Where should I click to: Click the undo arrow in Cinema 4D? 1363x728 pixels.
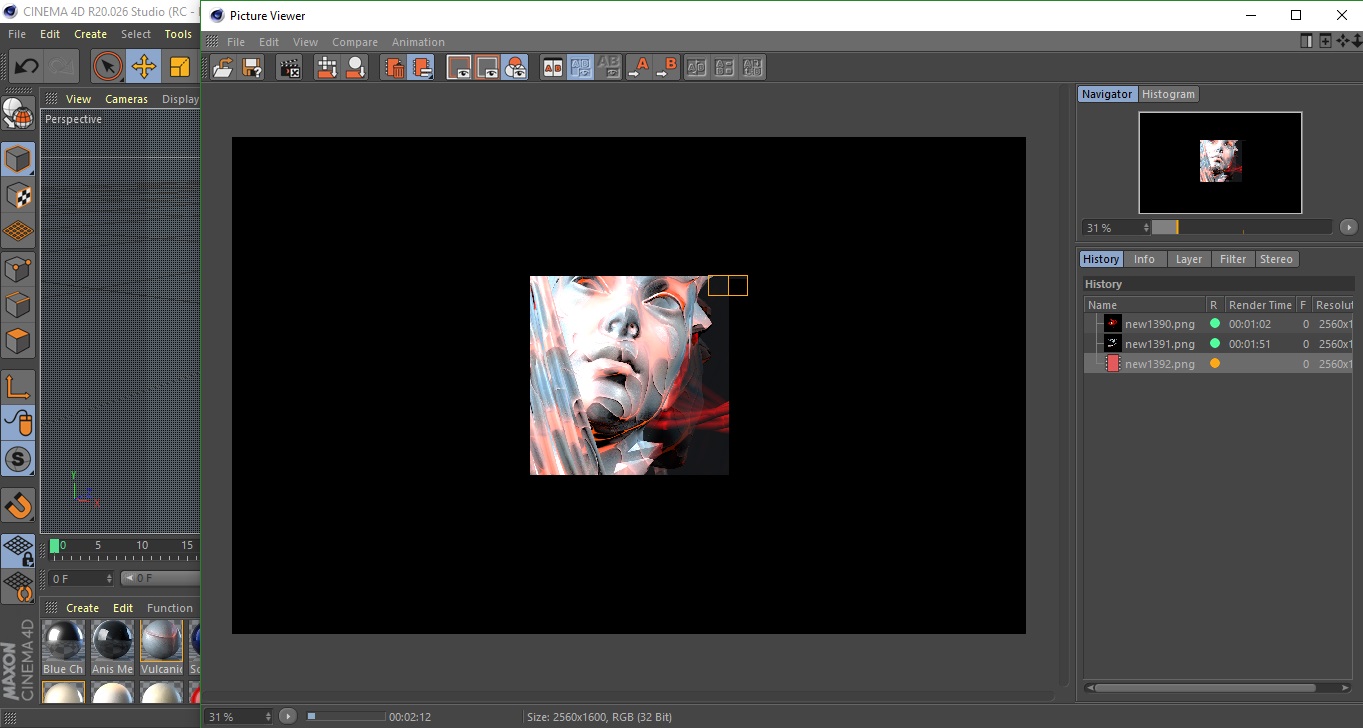(27, 67)
